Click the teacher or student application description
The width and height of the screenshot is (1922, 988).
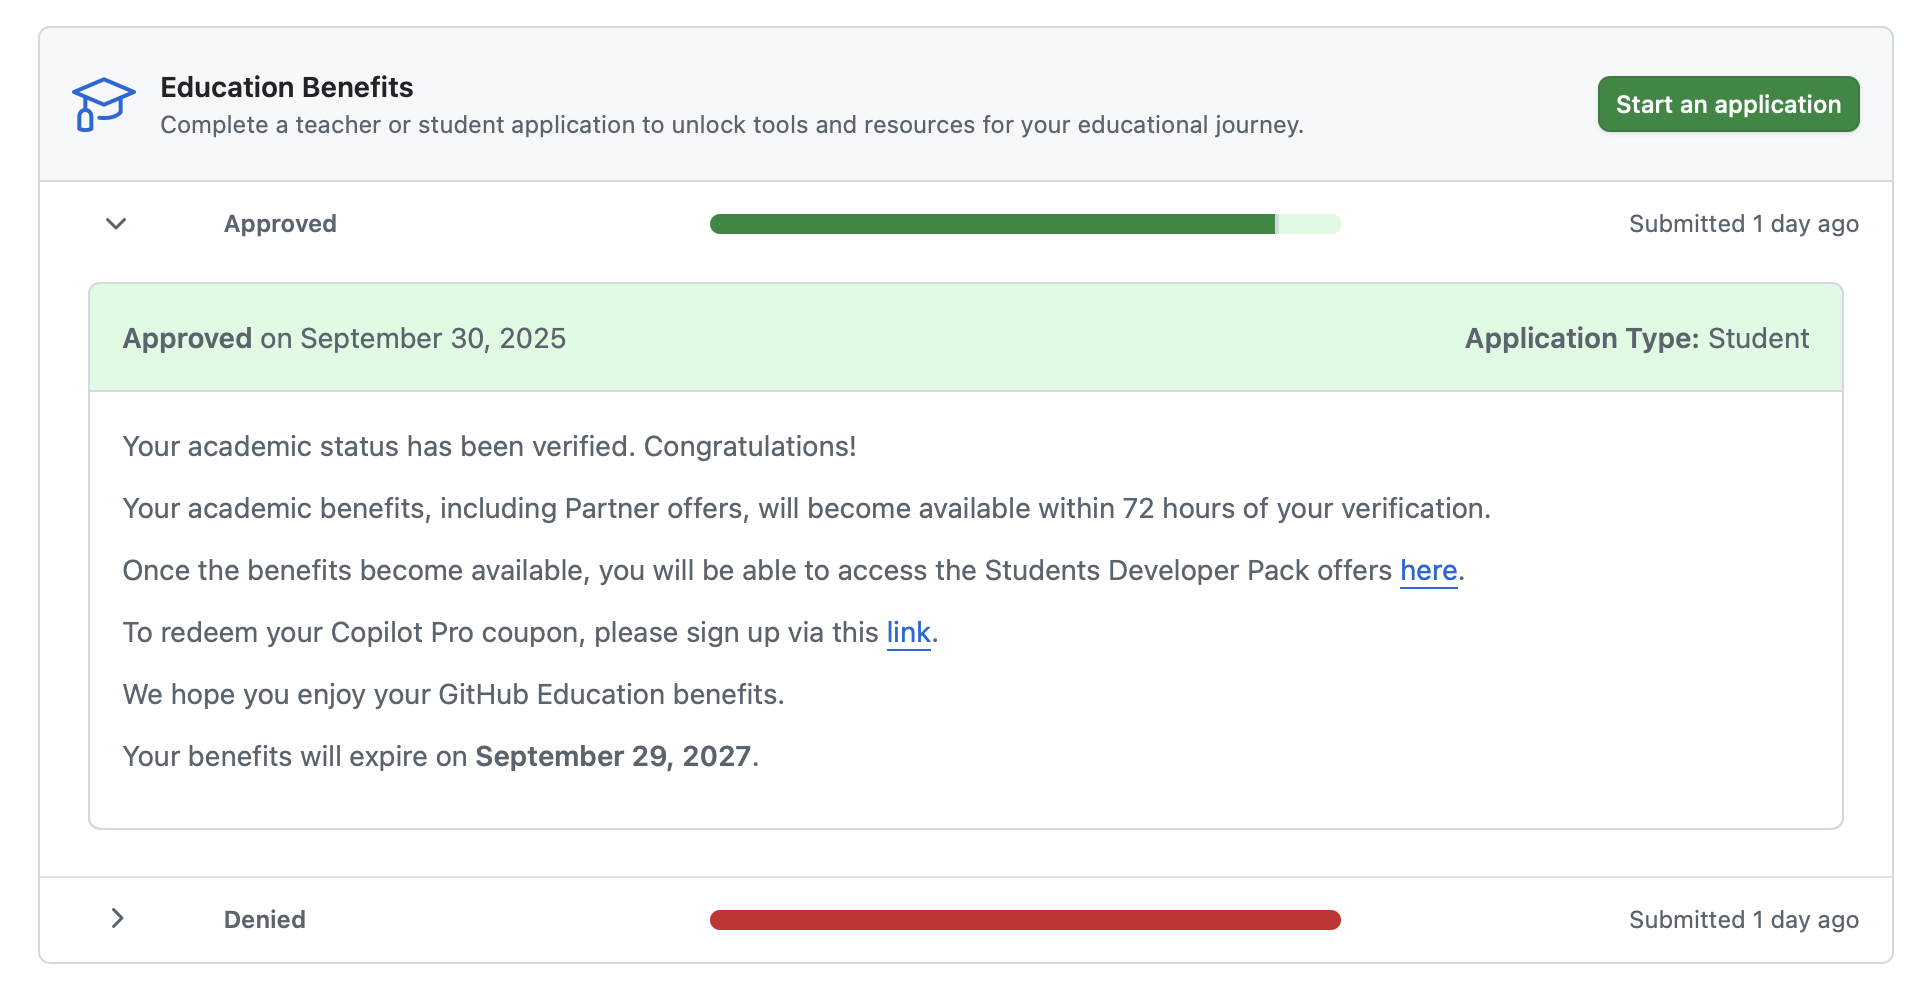731,125
